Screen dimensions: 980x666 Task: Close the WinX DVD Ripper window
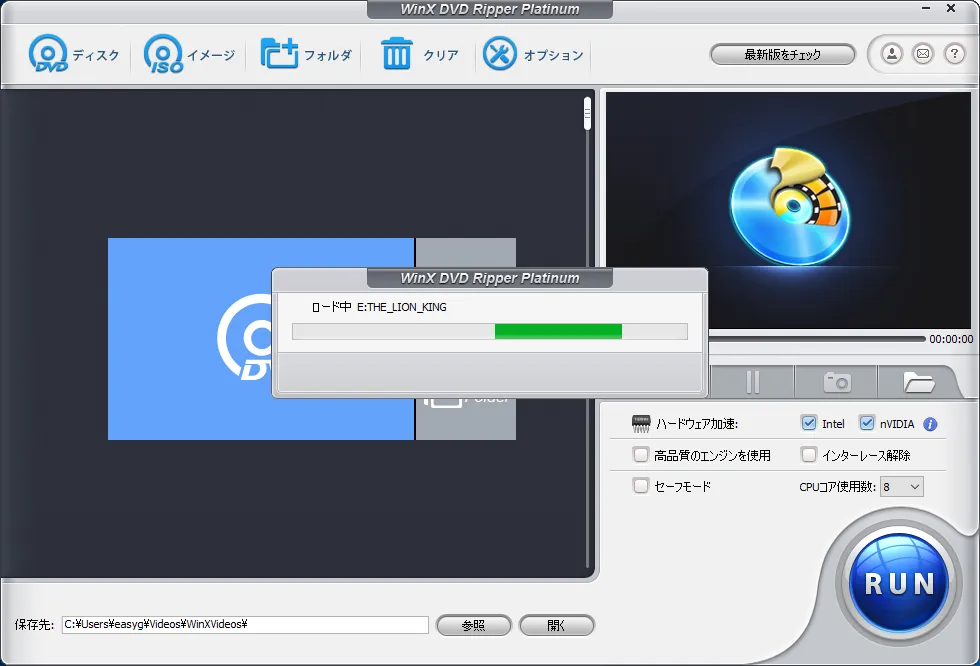coord(951,8)
